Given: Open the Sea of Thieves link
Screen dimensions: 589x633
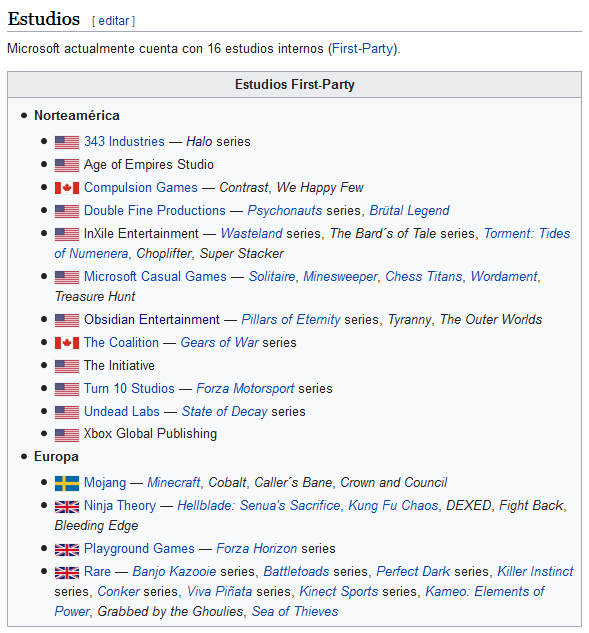Looking at the screenshot, I should (x=295, y=611).
